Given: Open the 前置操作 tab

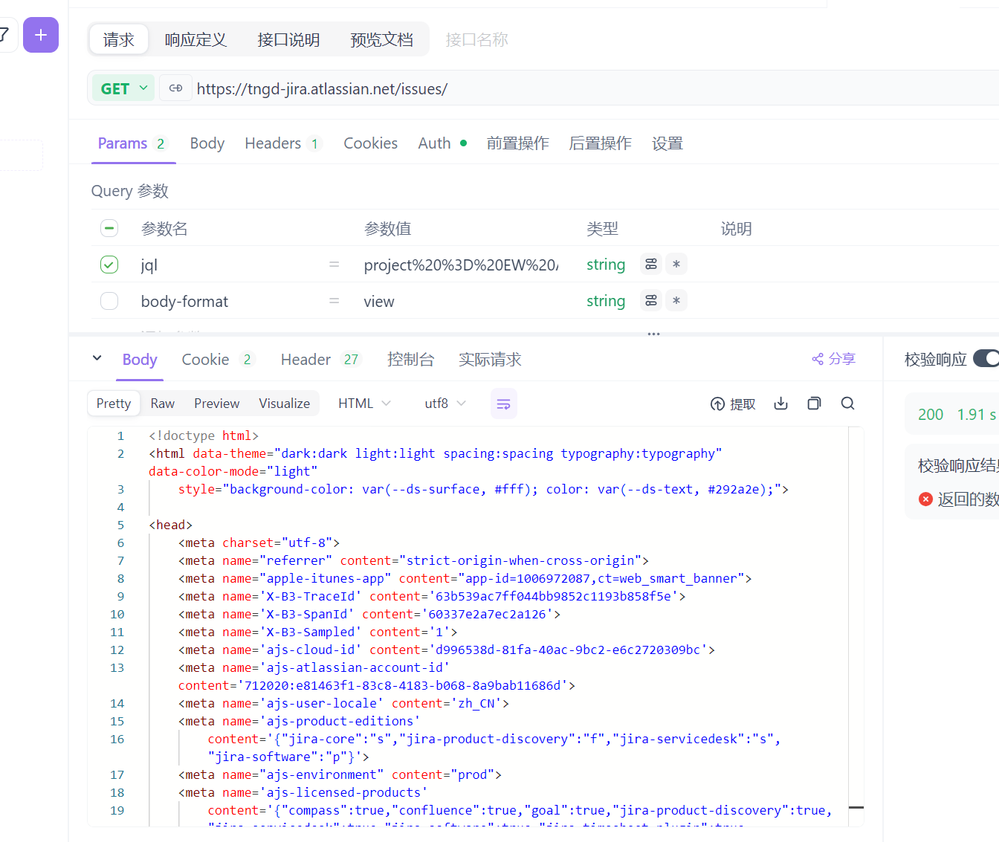Looking at the screenshot, I should [x=517, y=143].
